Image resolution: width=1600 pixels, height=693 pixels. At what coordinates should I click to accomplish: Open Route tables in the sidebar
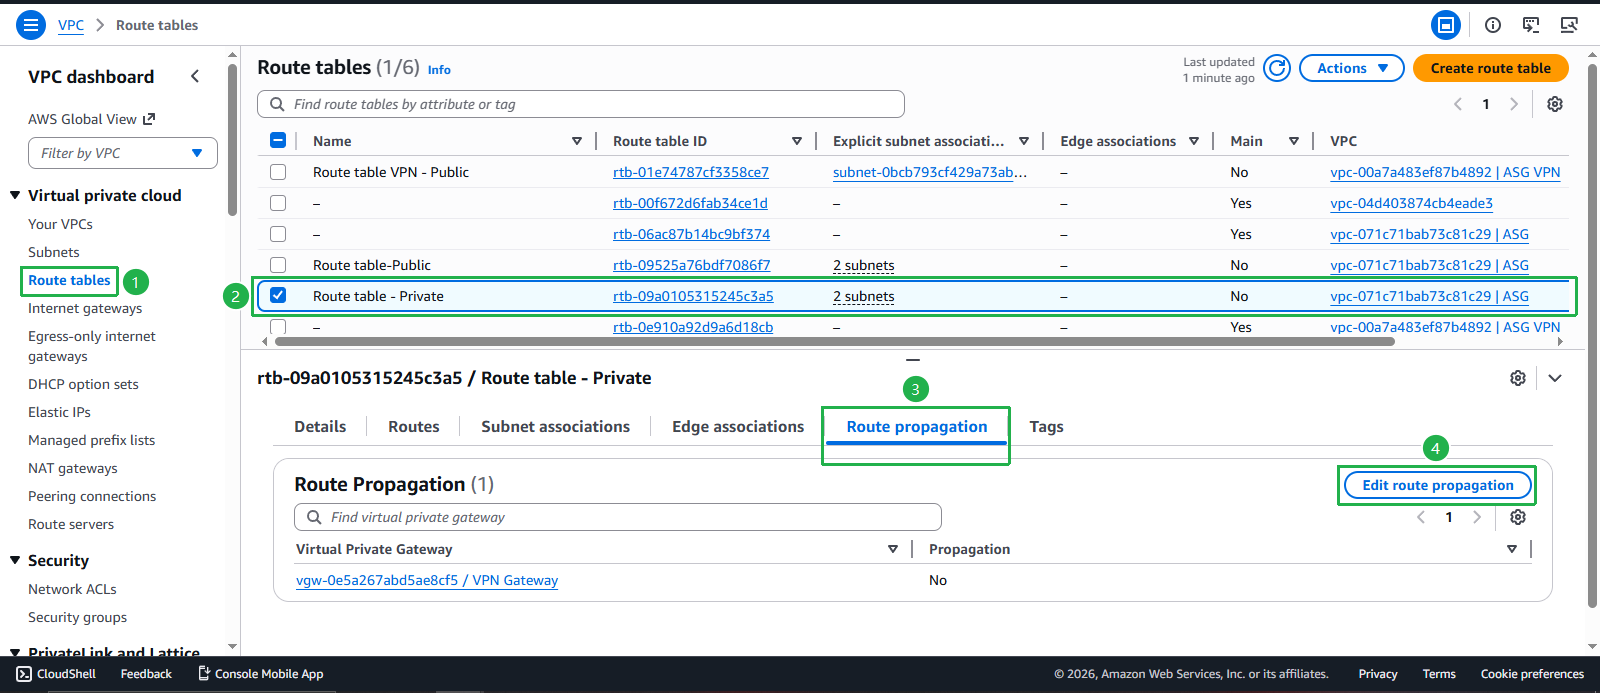tap(69, 280)
